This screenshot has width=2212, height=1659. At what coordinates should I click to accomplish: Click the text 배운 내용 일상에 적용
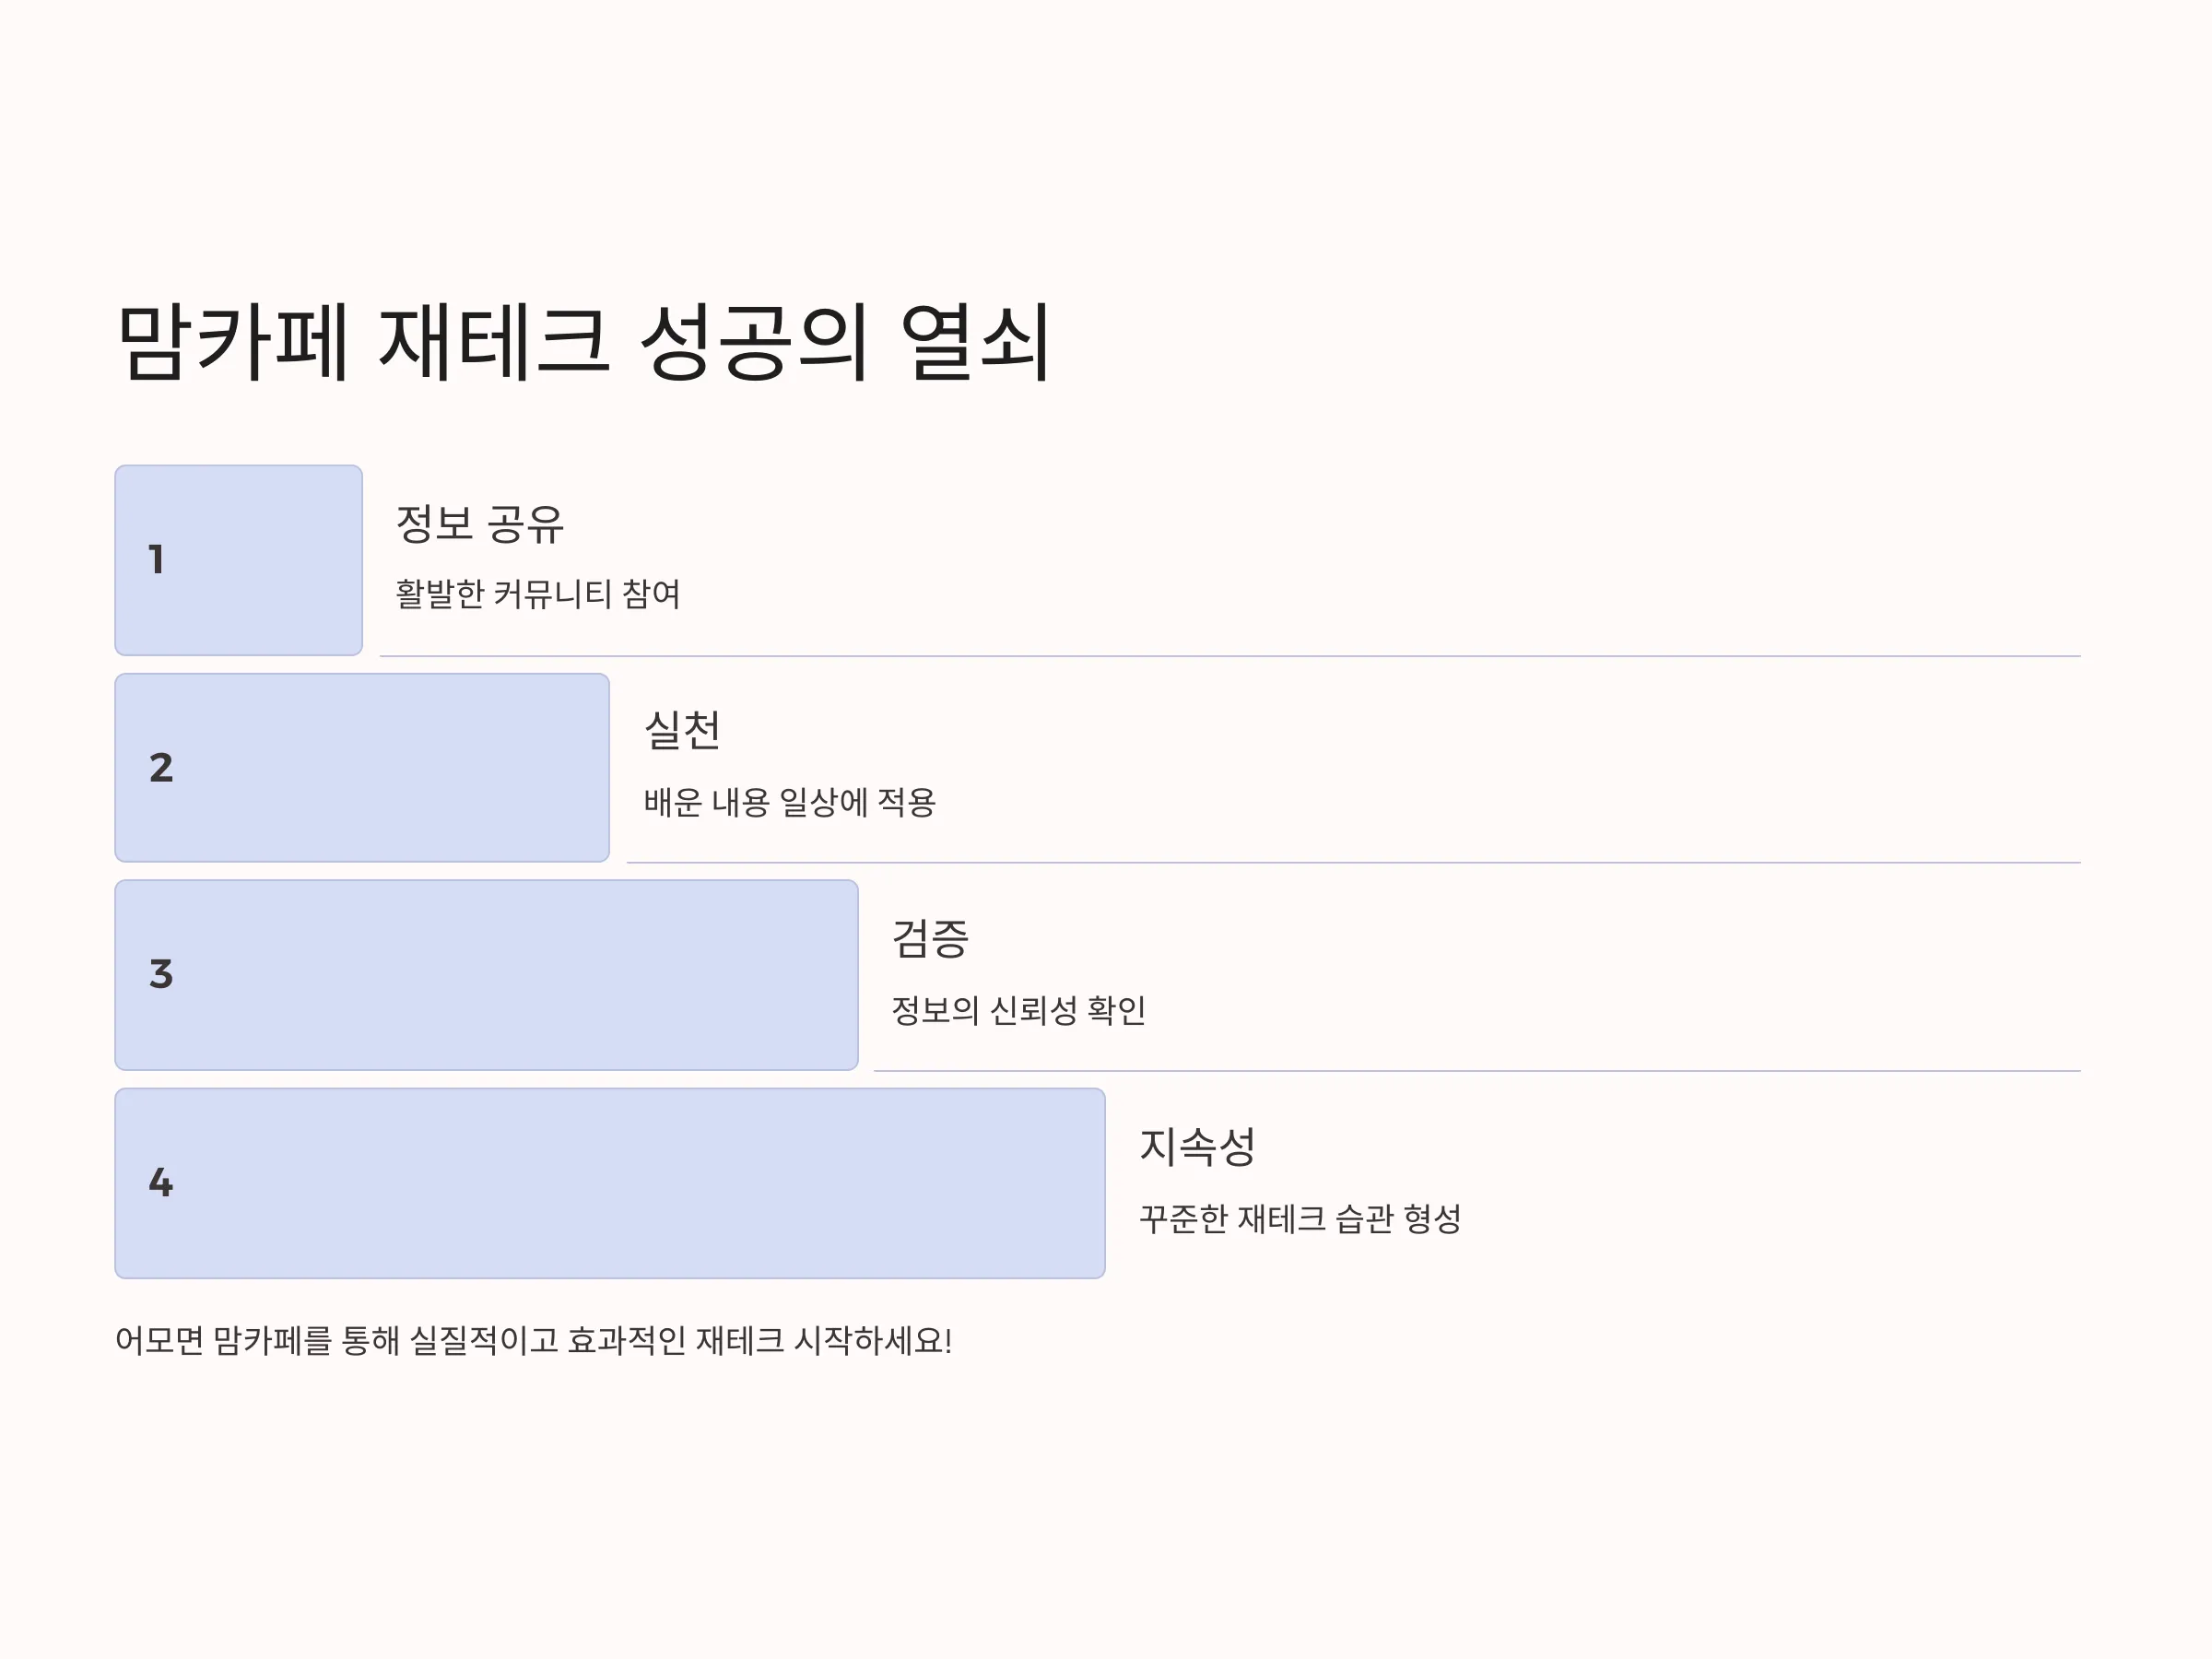[790, 802]
